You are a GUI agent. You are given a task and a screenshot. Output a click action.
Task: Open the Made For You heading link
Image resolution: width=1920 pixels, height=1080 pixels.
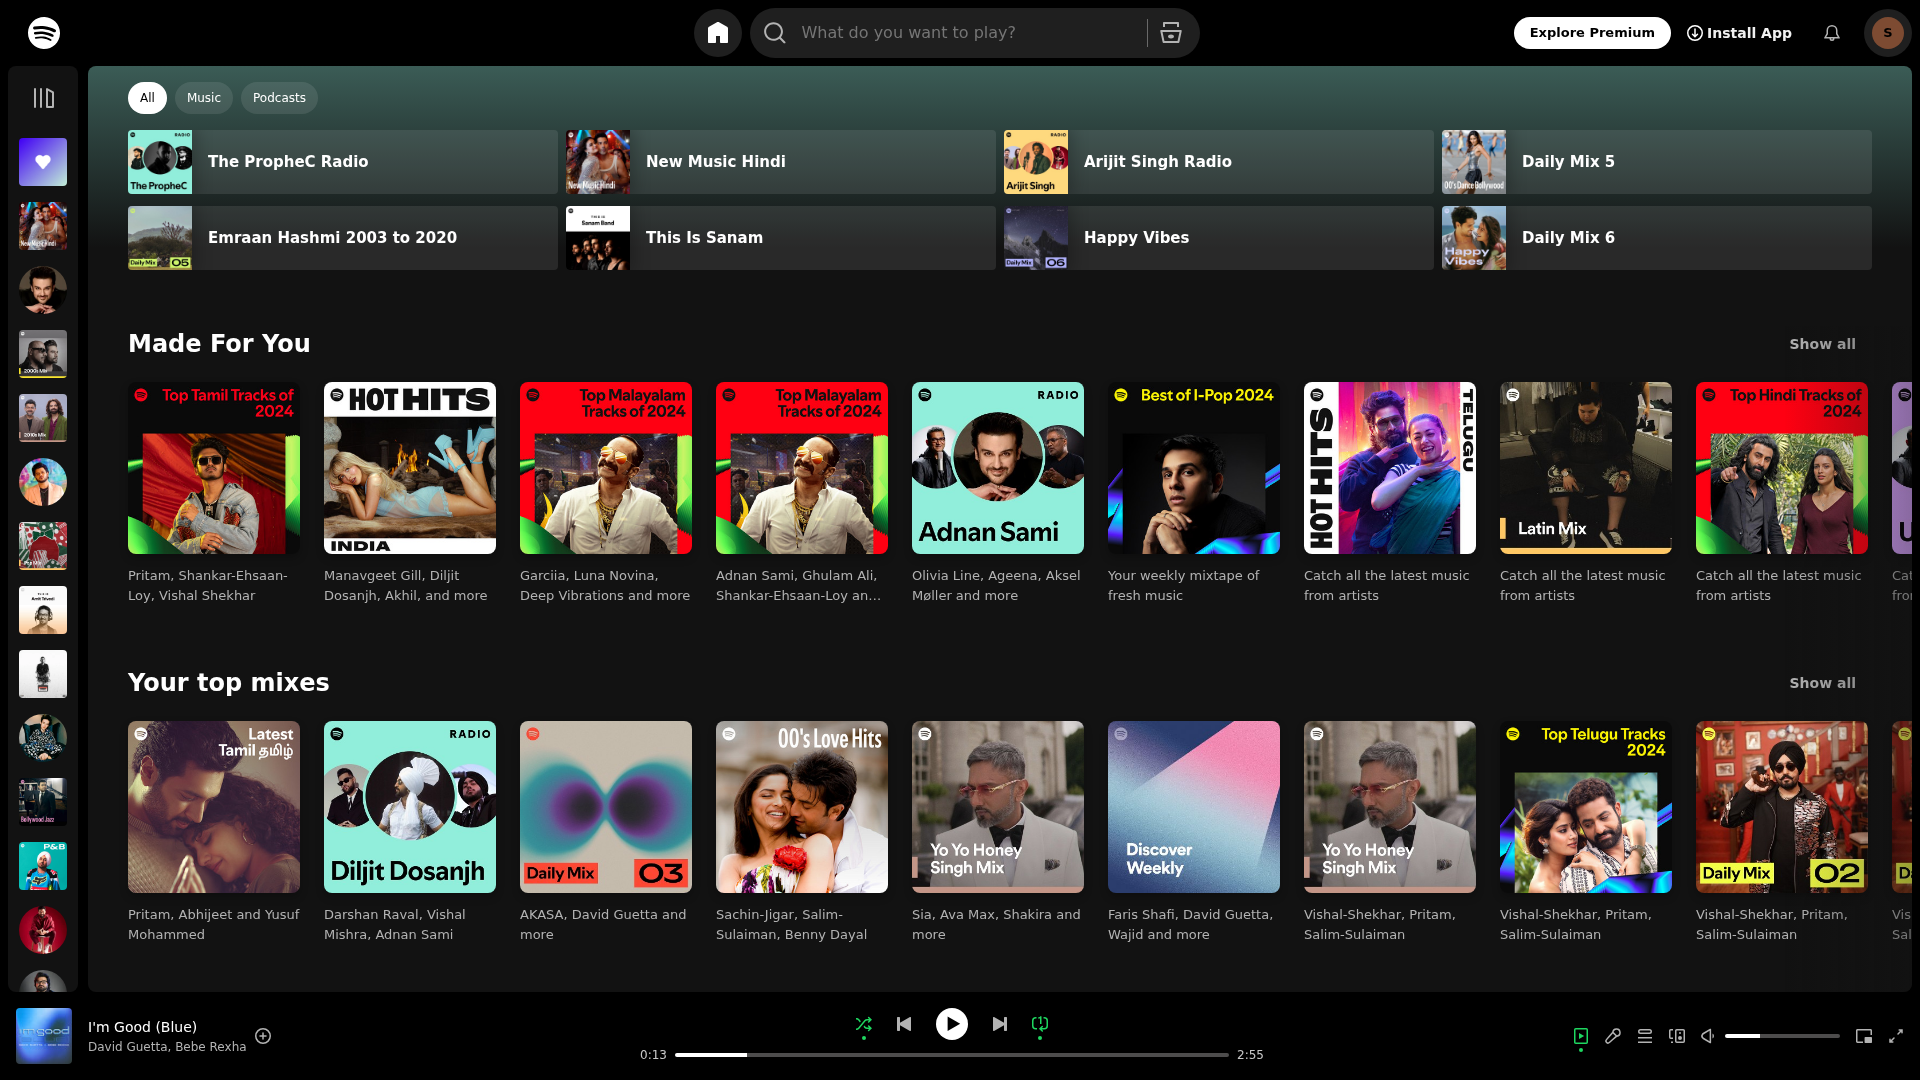[x=219, y=344]
